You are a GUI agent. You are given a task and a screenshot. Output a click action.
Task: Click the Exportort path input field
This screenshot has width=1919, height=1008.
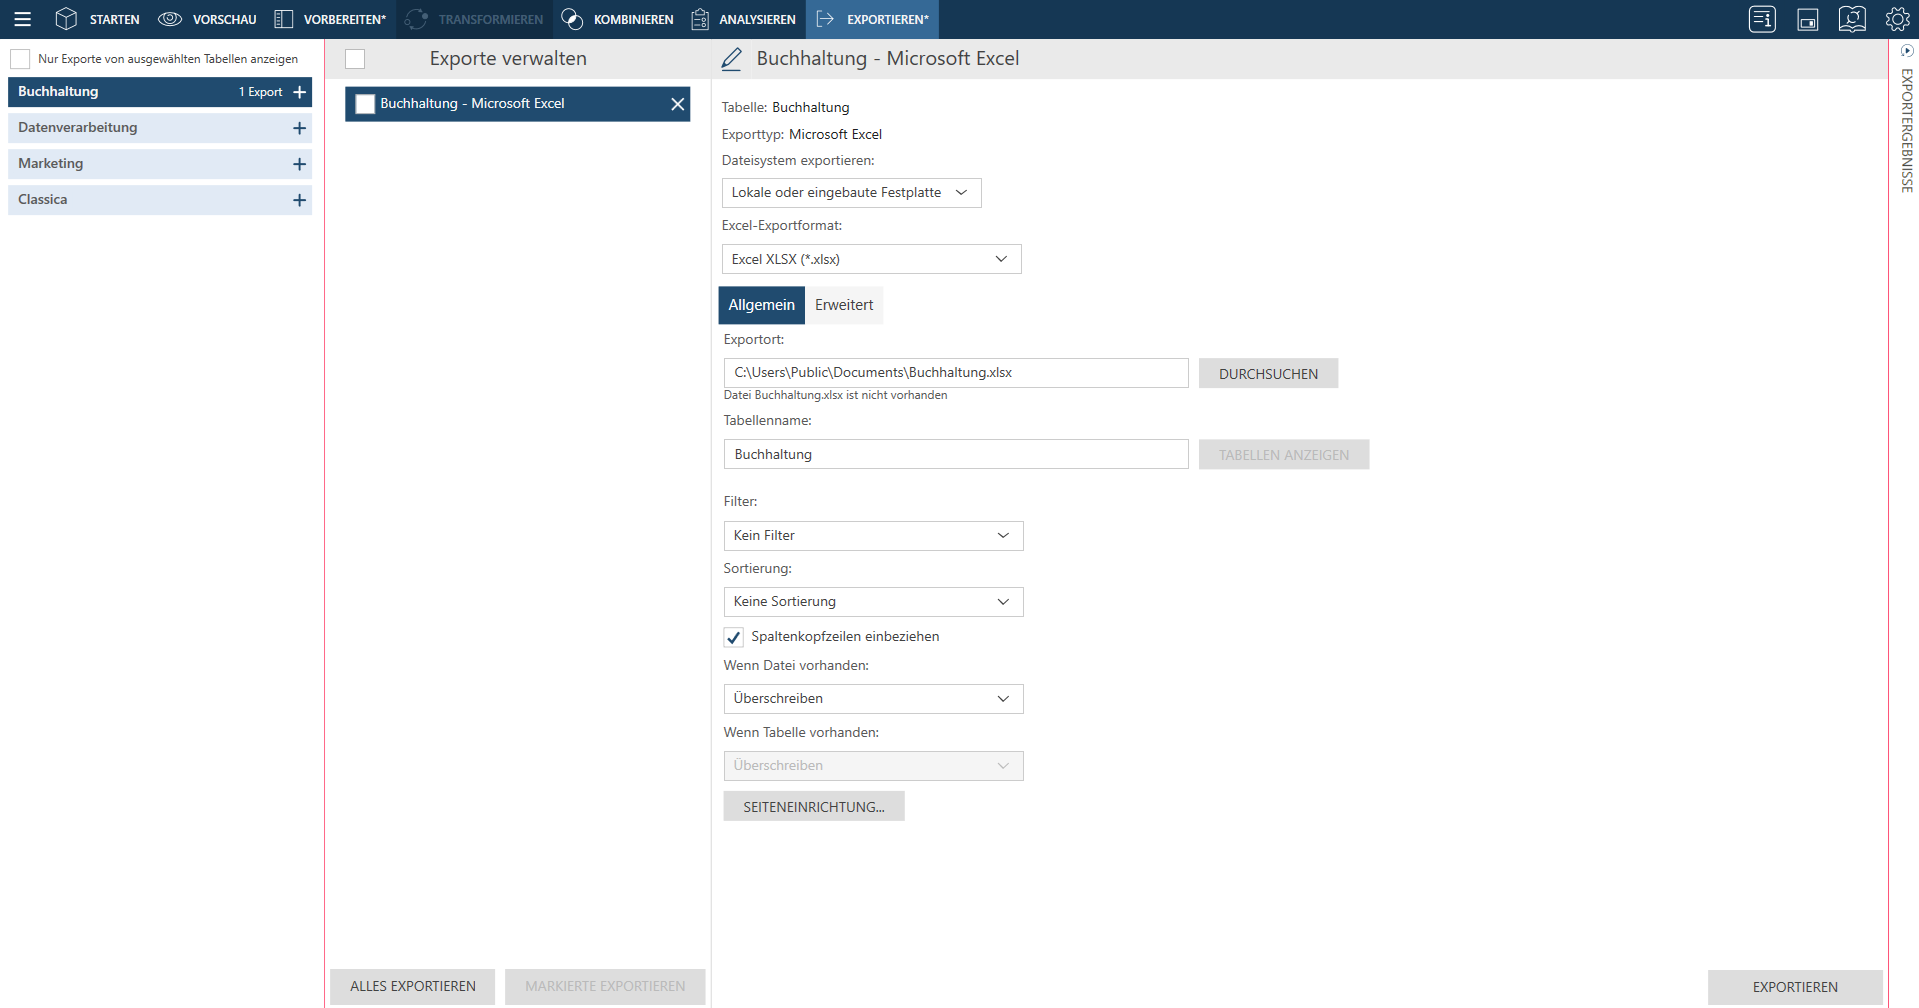956,373
